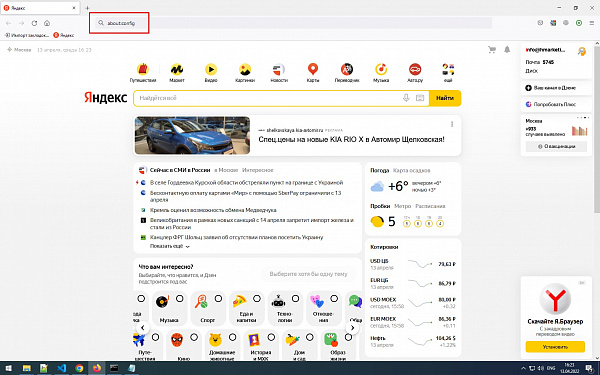Open the Карты map pin icon

tap(313, 69)
